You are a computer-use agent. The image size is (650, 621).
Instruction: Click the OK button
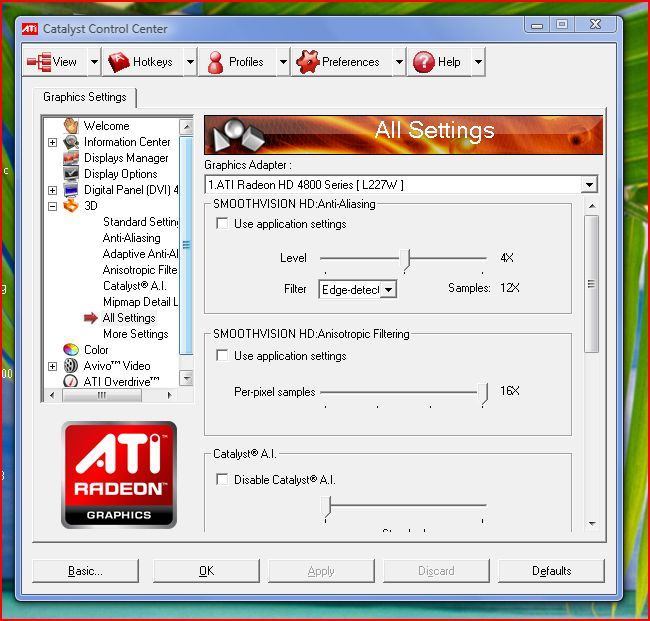coord(206,571)
